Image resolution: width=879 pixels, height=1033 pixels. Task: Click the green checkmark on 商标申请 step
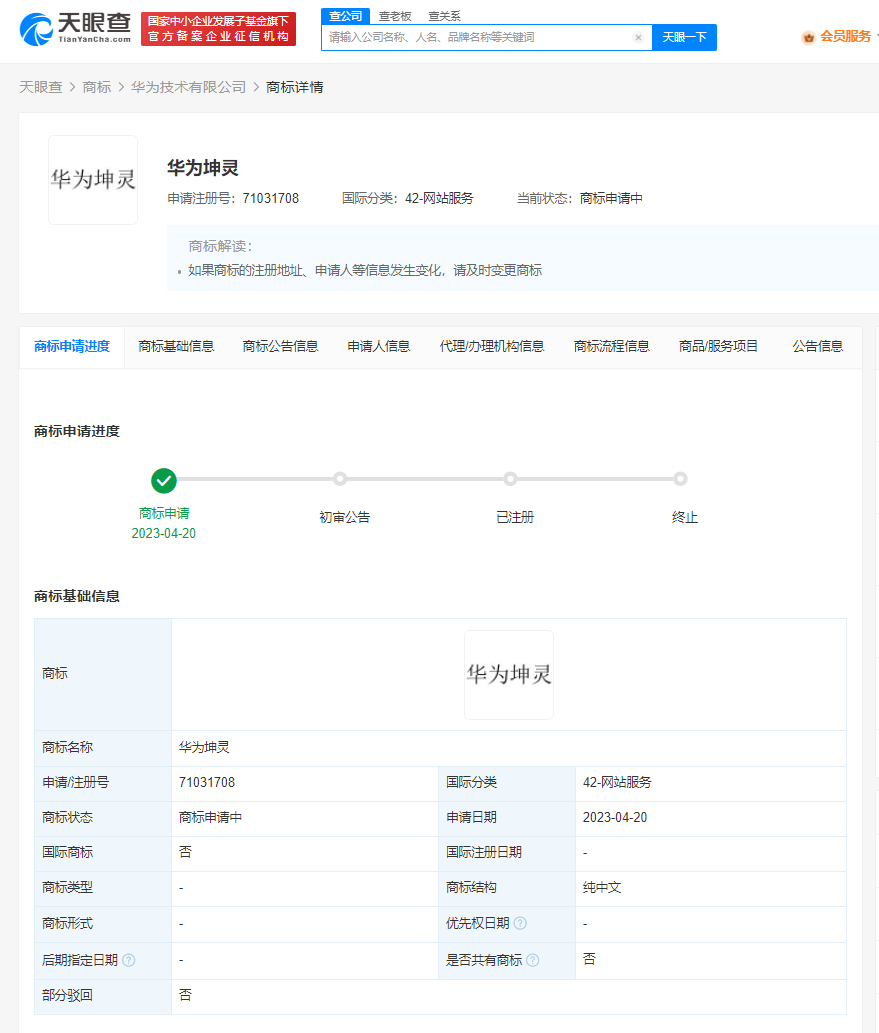point(163,481)
